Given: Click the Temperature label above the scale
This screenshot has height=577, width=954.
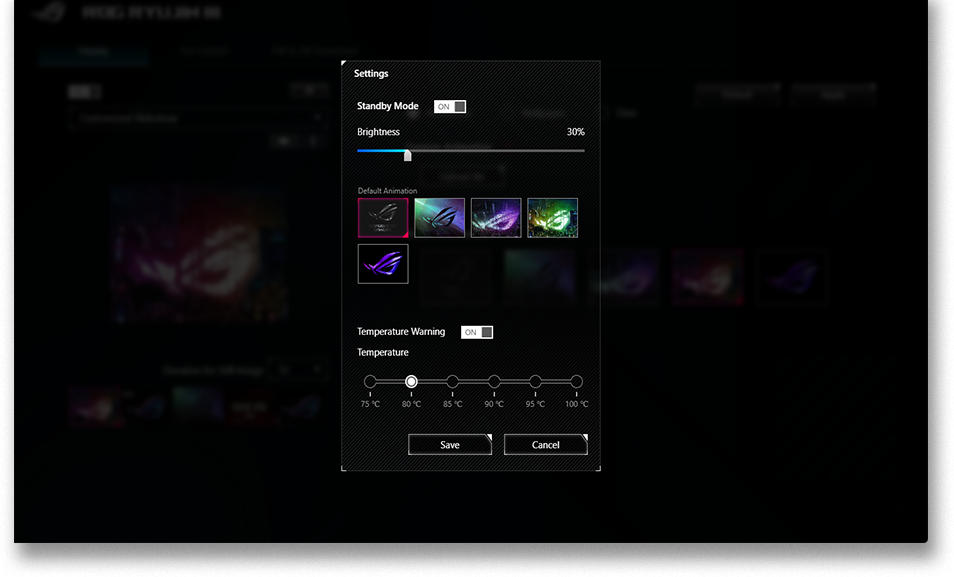Looking at the screenshot, I should (x=383, y=352).
